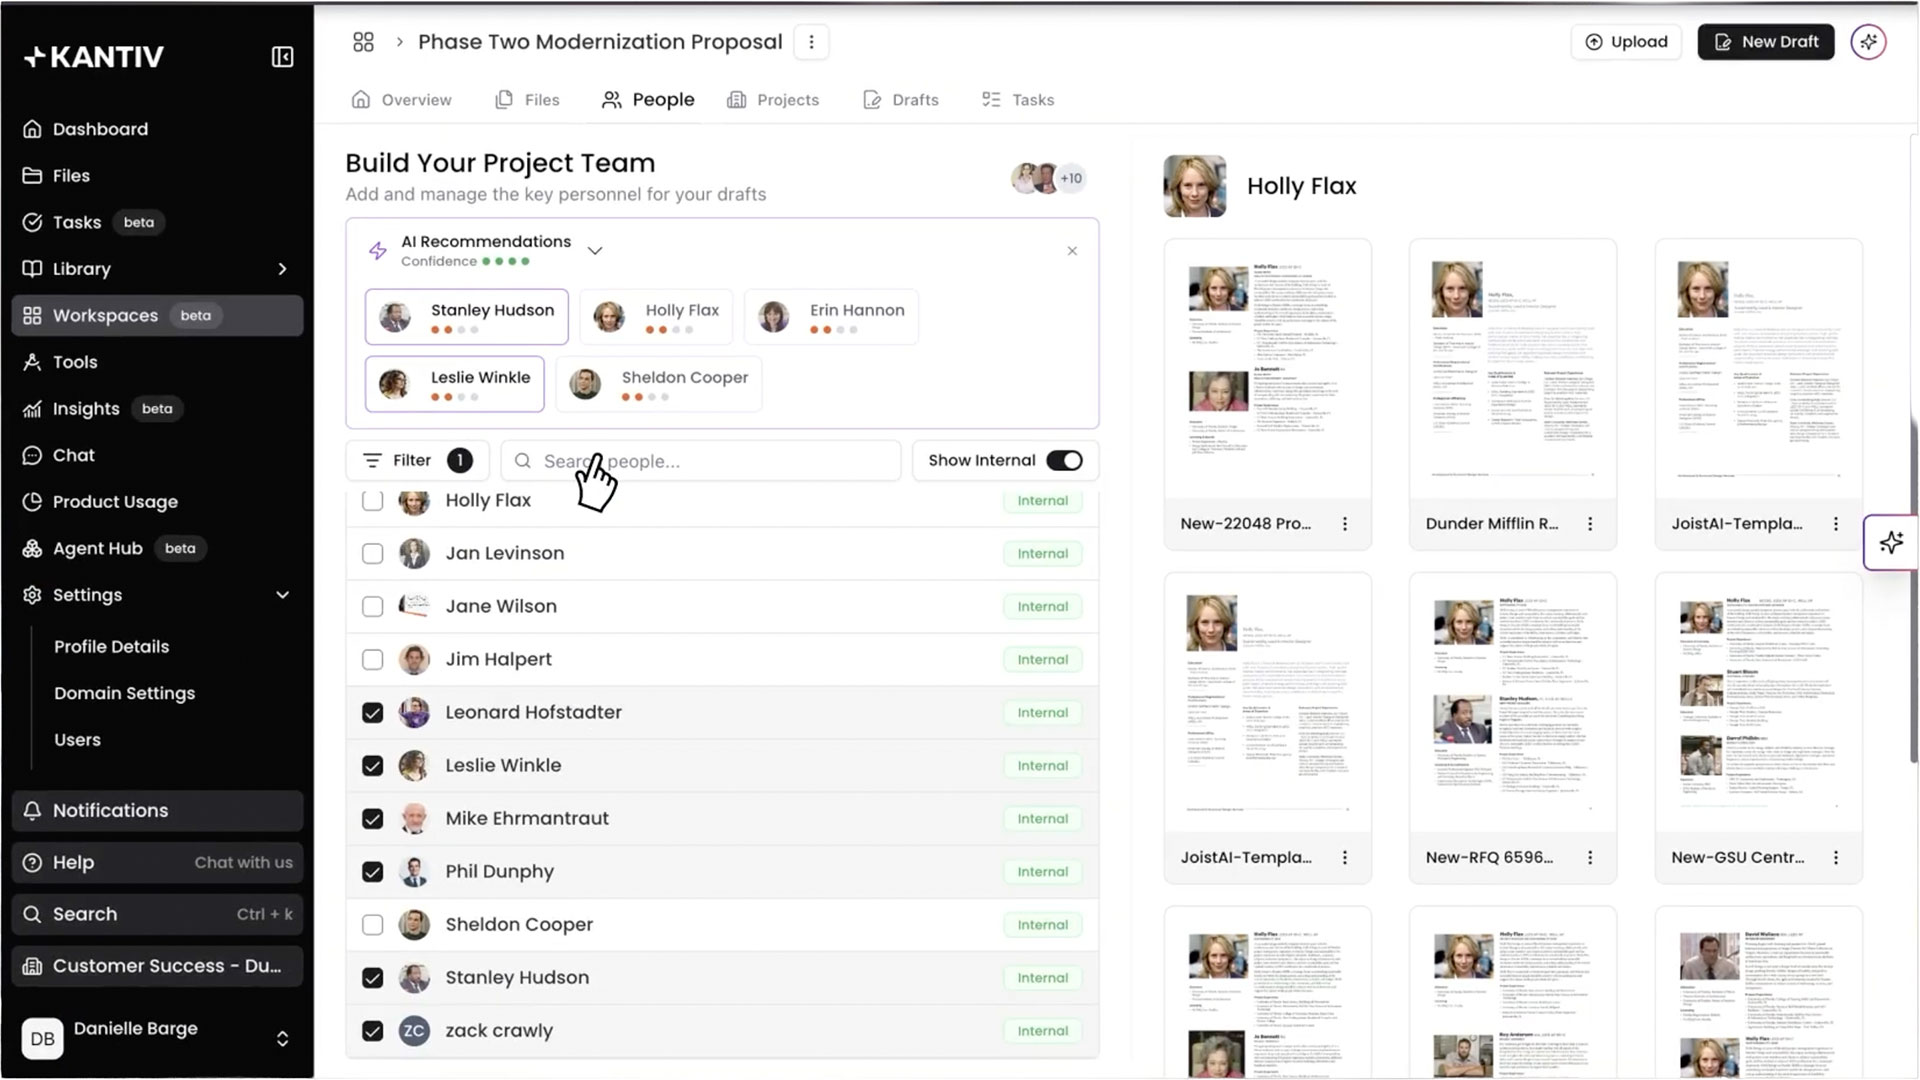Click the Search people input field
Screen dimensions: 1920x1080
(x=701, y=461)
